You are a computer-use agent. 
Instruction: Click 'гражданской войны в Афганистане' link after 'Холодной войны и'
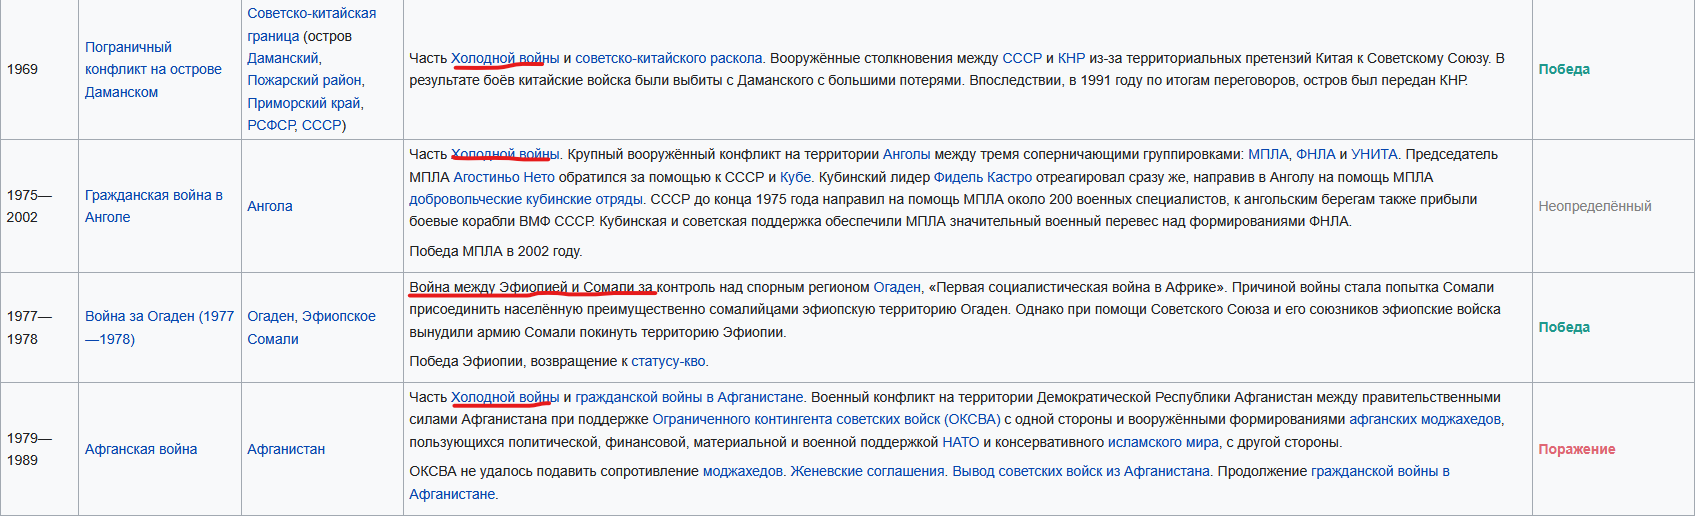tap(689, 397)
